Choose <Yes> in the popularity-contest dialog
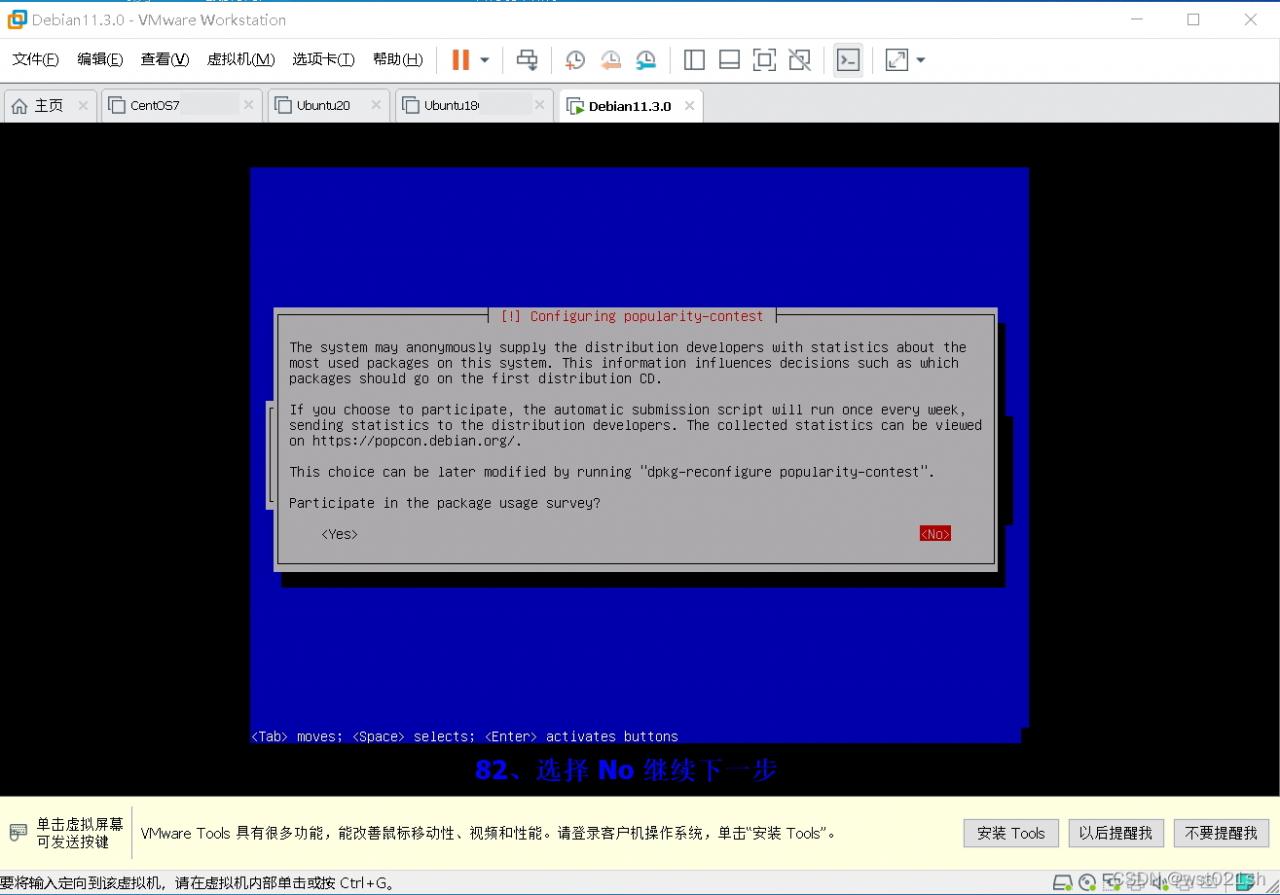 pos(340,534)
